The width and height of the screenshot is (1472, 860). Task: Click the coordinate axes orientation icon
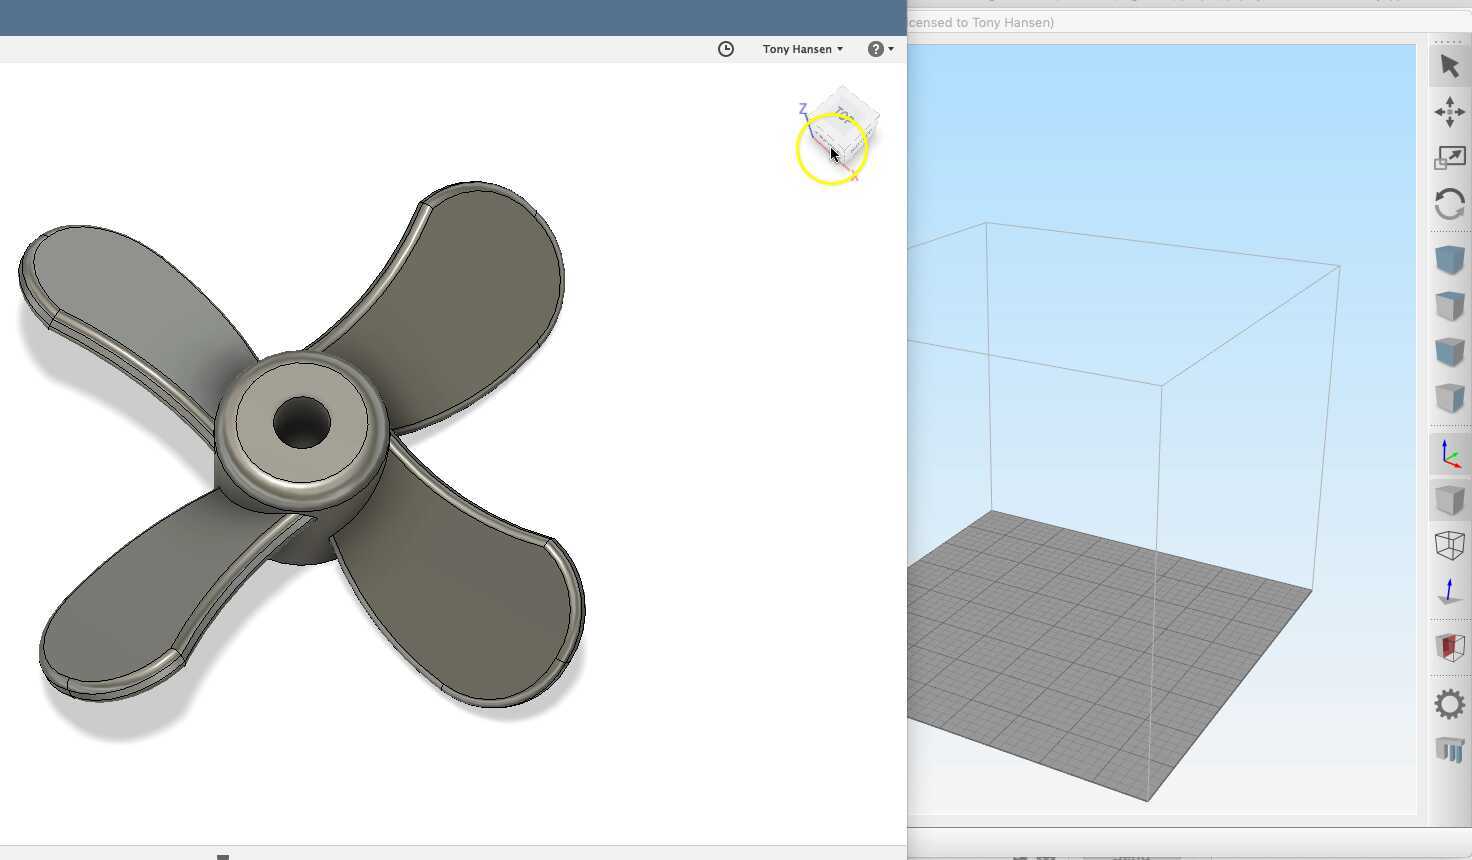[x=1449, y=453]
